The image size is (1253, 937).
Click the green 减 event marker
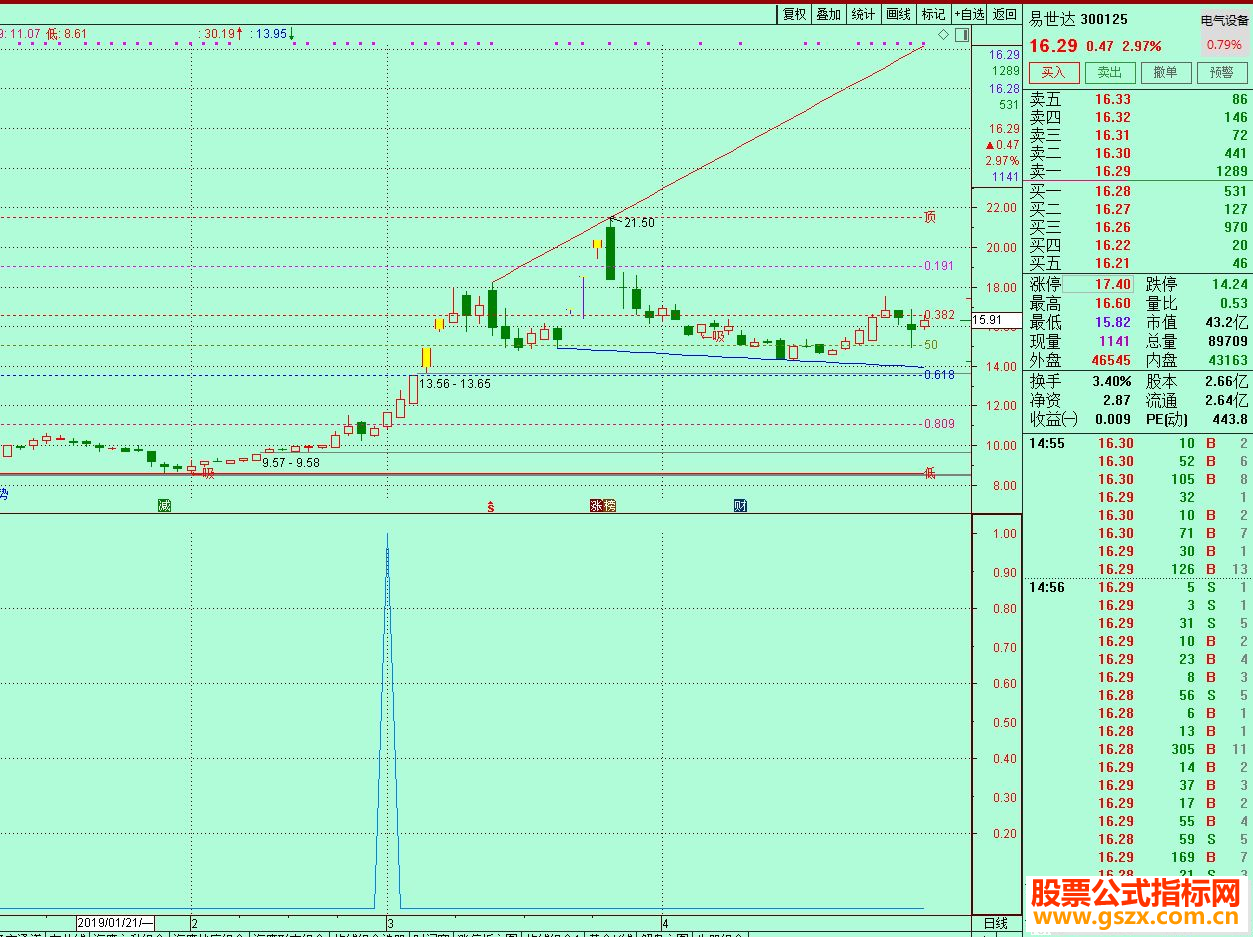coord(165,506)
